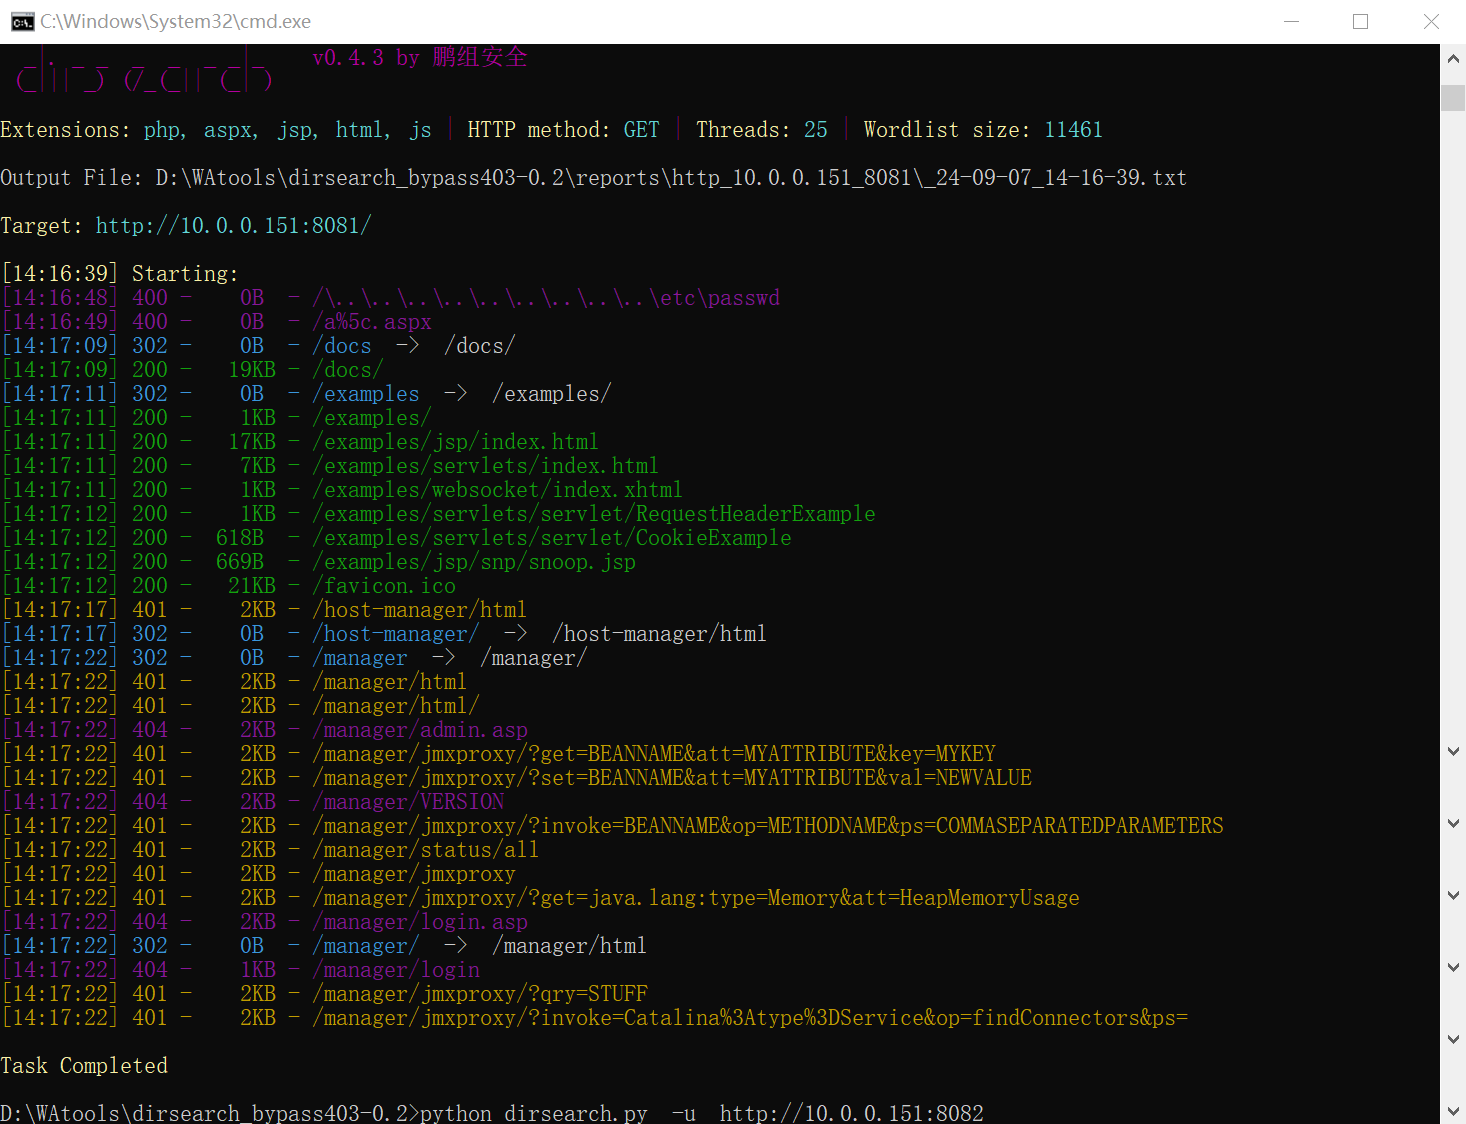This screenshot has width=1466, height=1124.
Task: Click the /manager/login.asp path
Action: [x=420, y=922]
